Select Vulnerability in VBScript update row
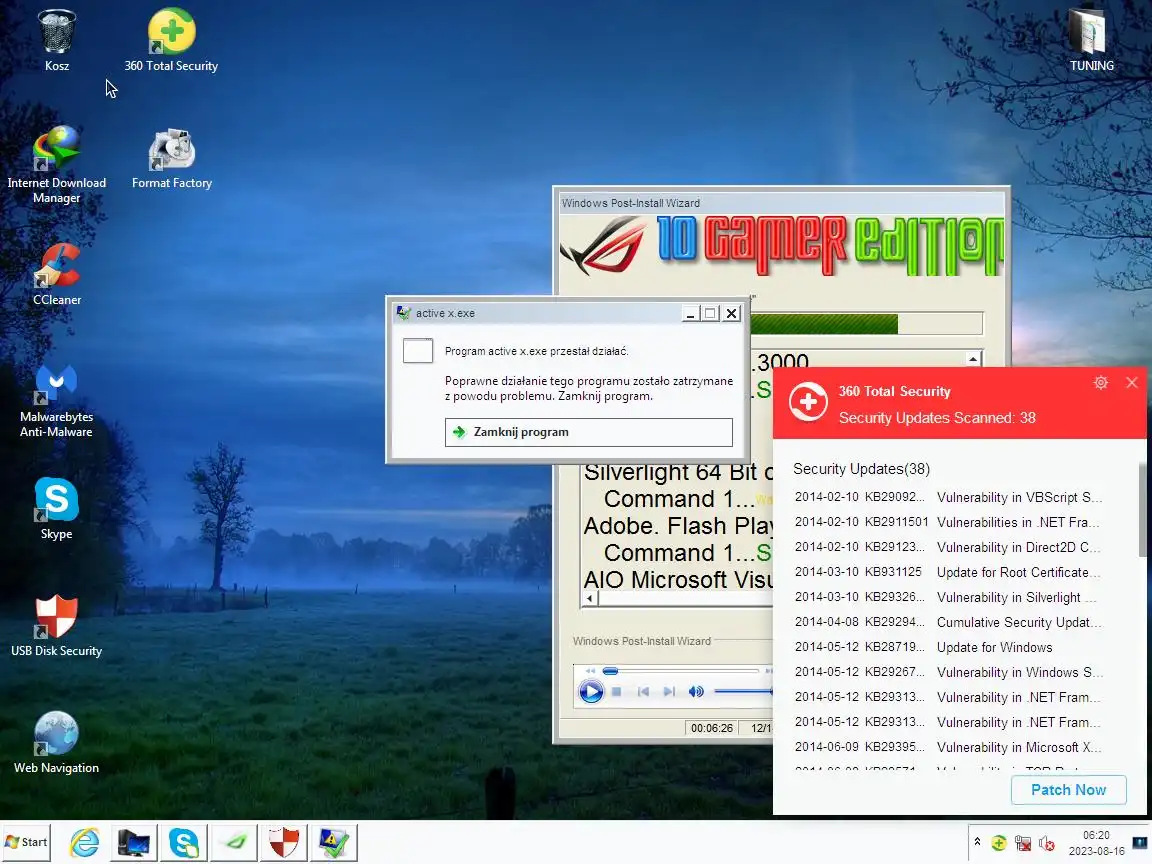The width and height of the screenshot is (1152, 864). pyautogui.click(x=948, y=497)
